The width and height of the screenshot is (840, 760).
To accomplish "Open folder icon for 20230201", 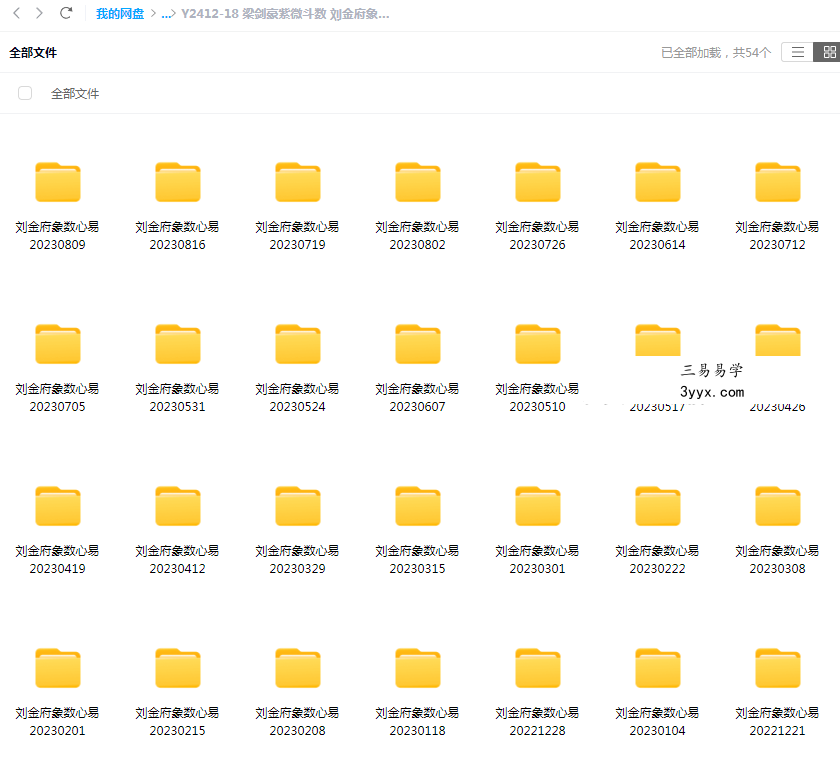I will [58, 669].
